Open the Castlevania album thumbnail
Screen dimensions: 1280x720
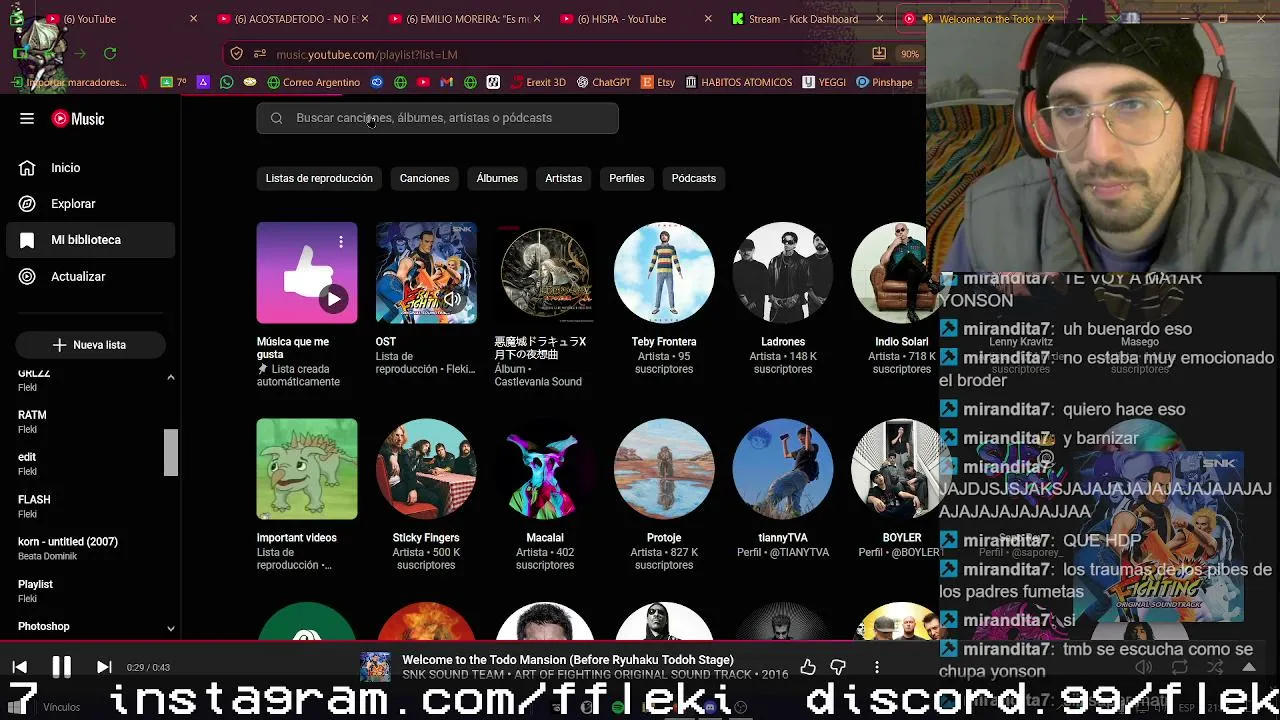tap(545, 273)
